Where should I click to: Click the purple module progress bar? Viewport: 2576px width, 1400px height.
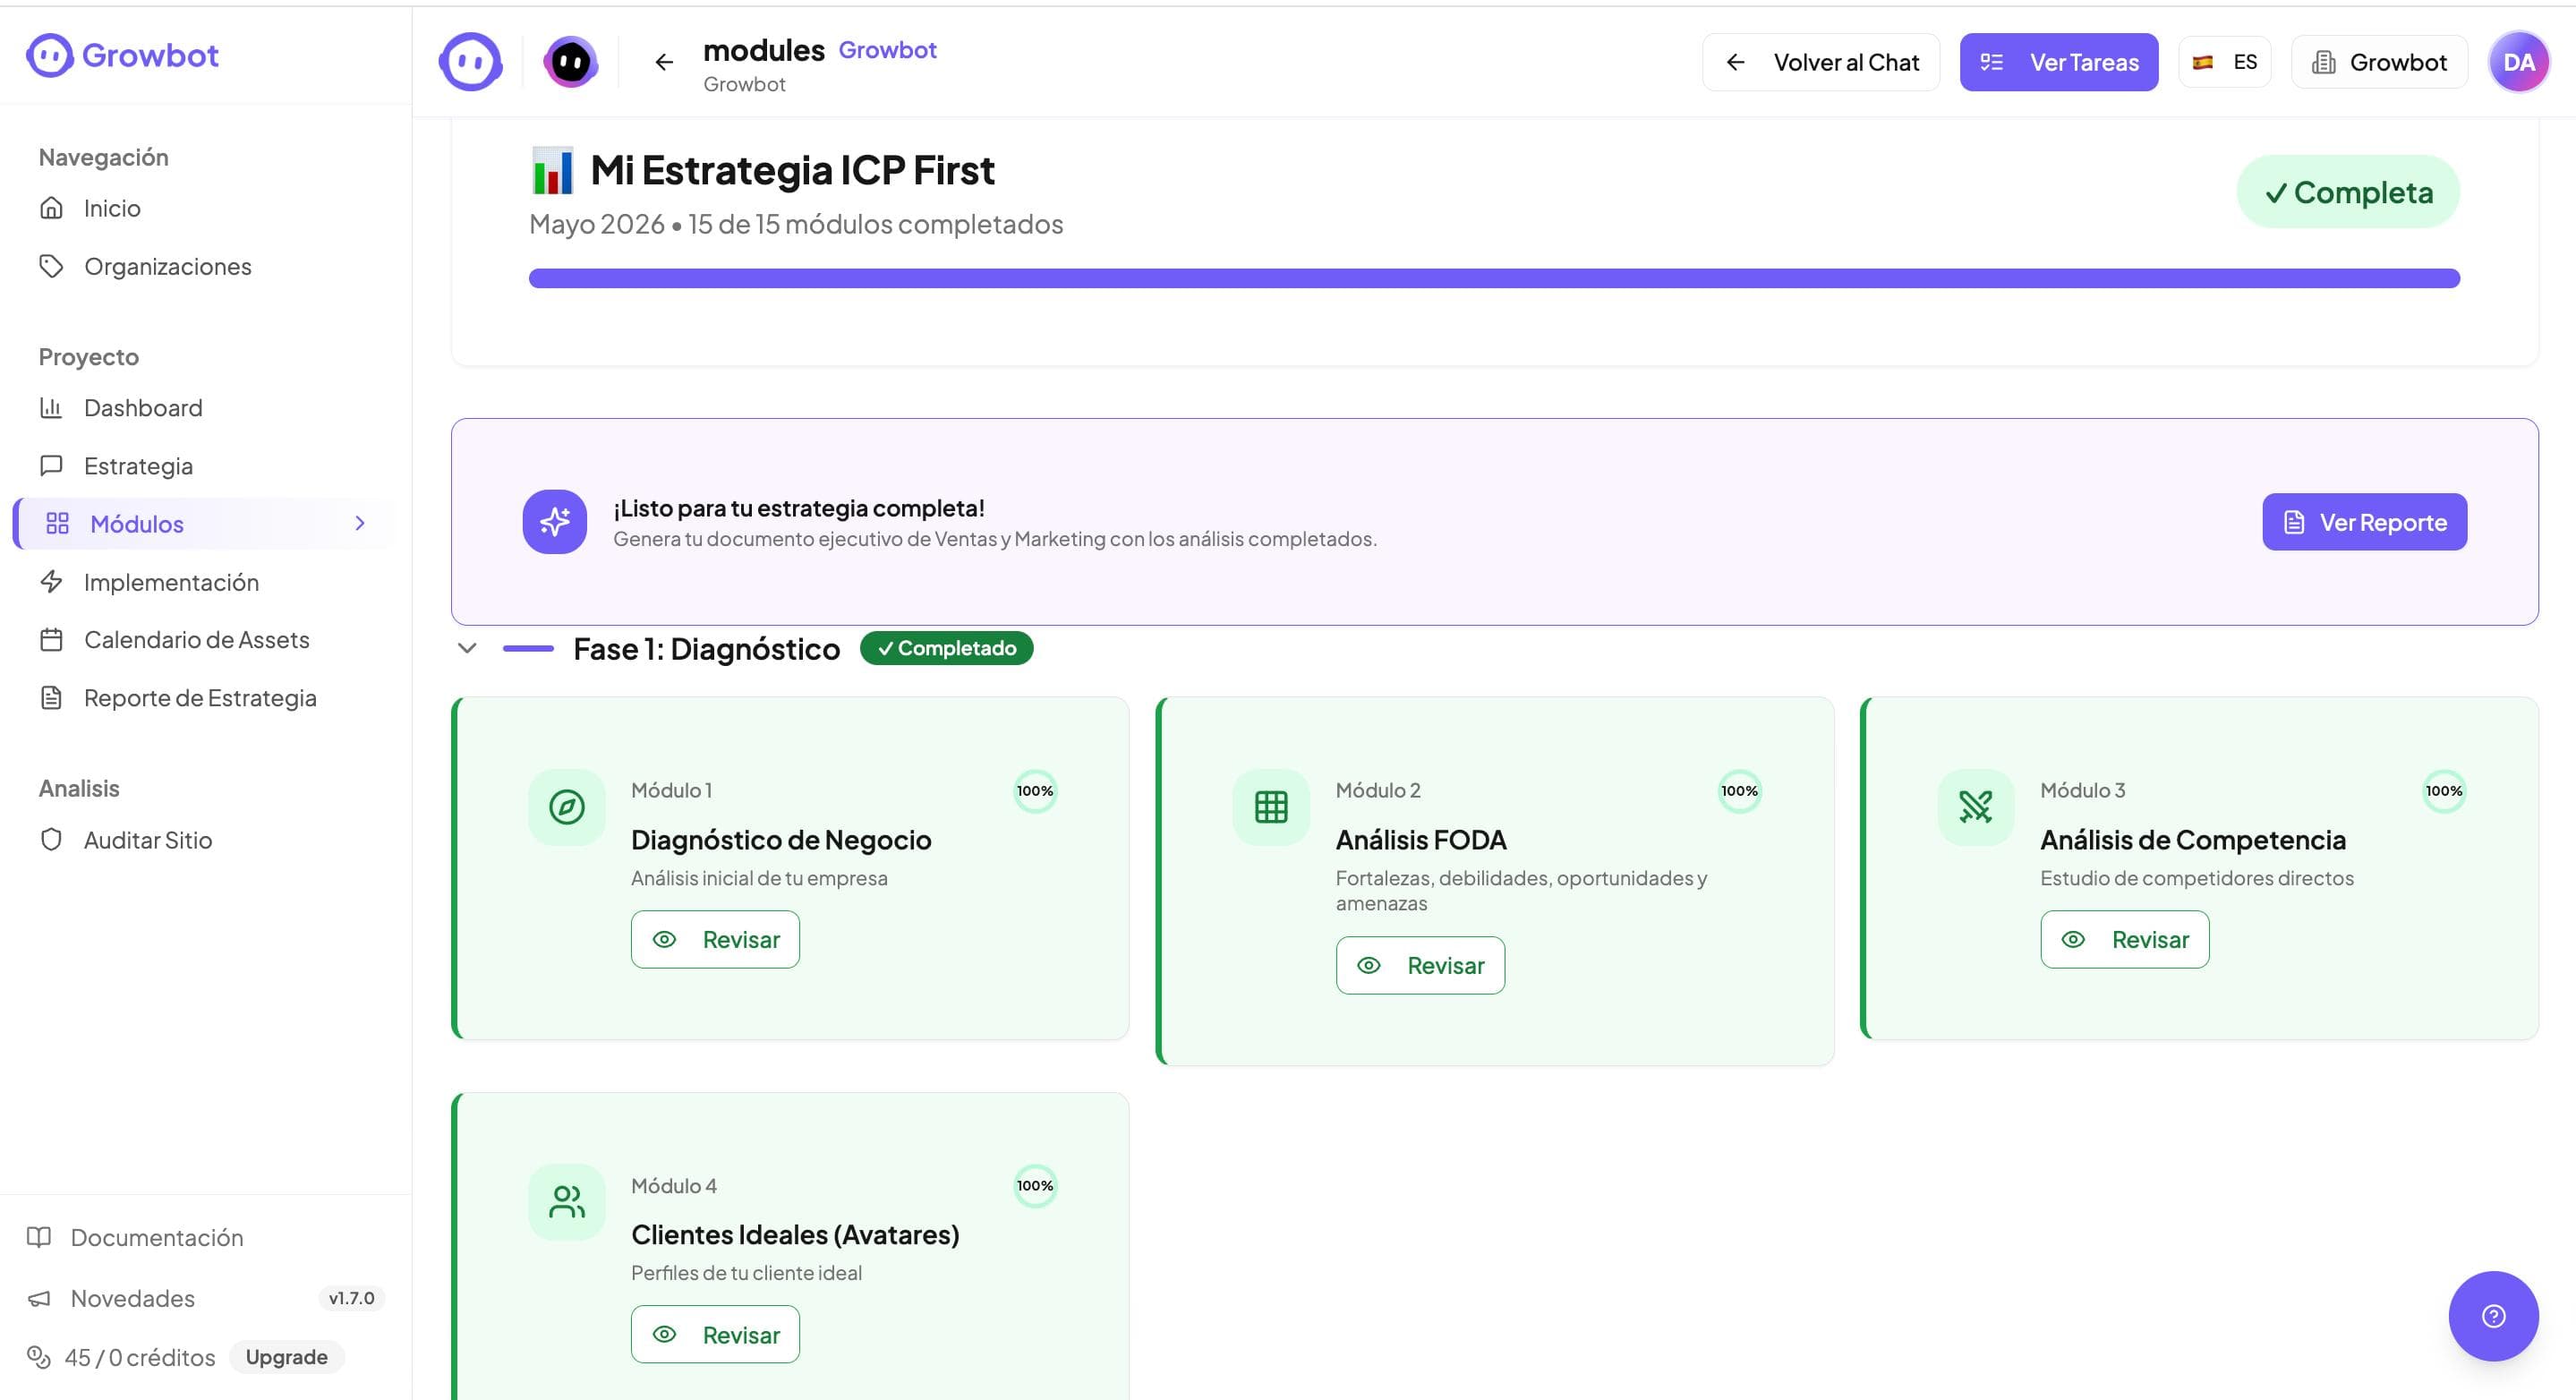pos(1494,278)
